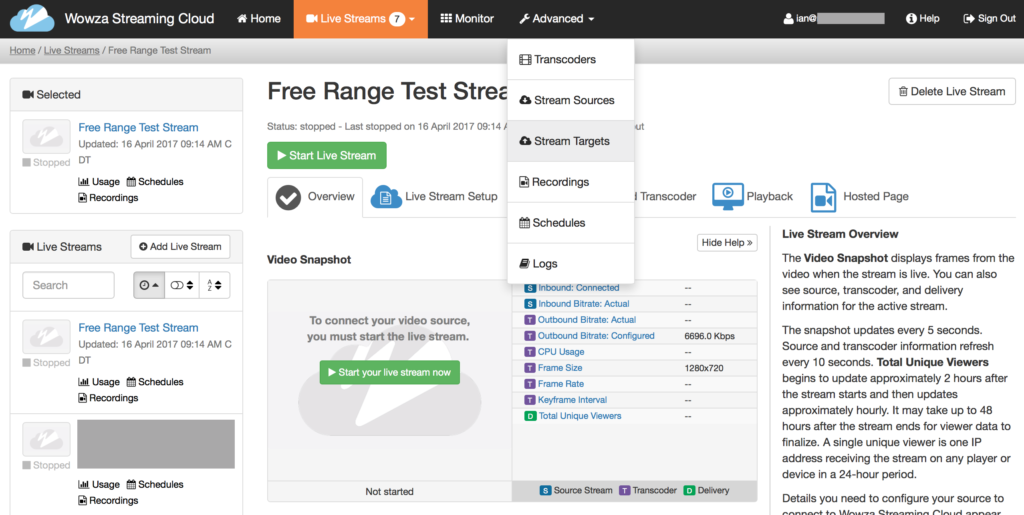This screenshot has height=515, width=1024.
Task: Click first thumbnail in Live Streams list
Action: 46,337
